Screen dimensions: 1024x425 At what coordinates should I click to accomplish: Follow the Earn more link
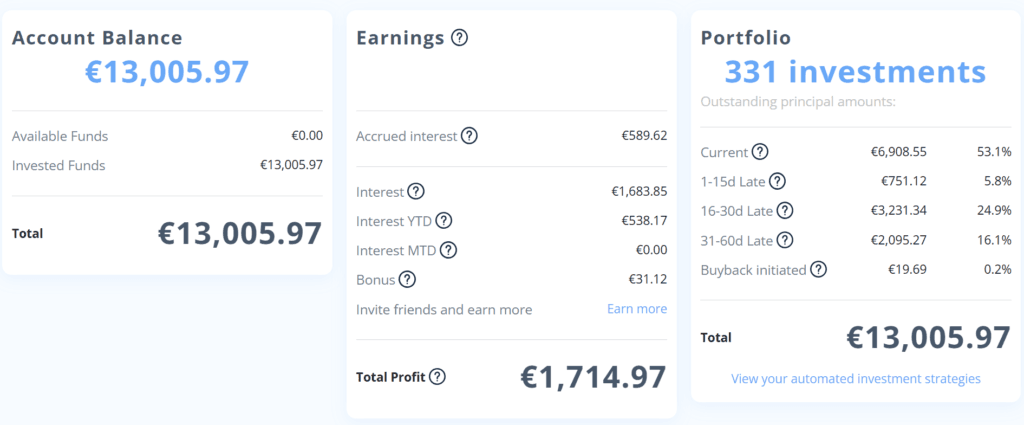pyautogui.click(x=637, y=309)
